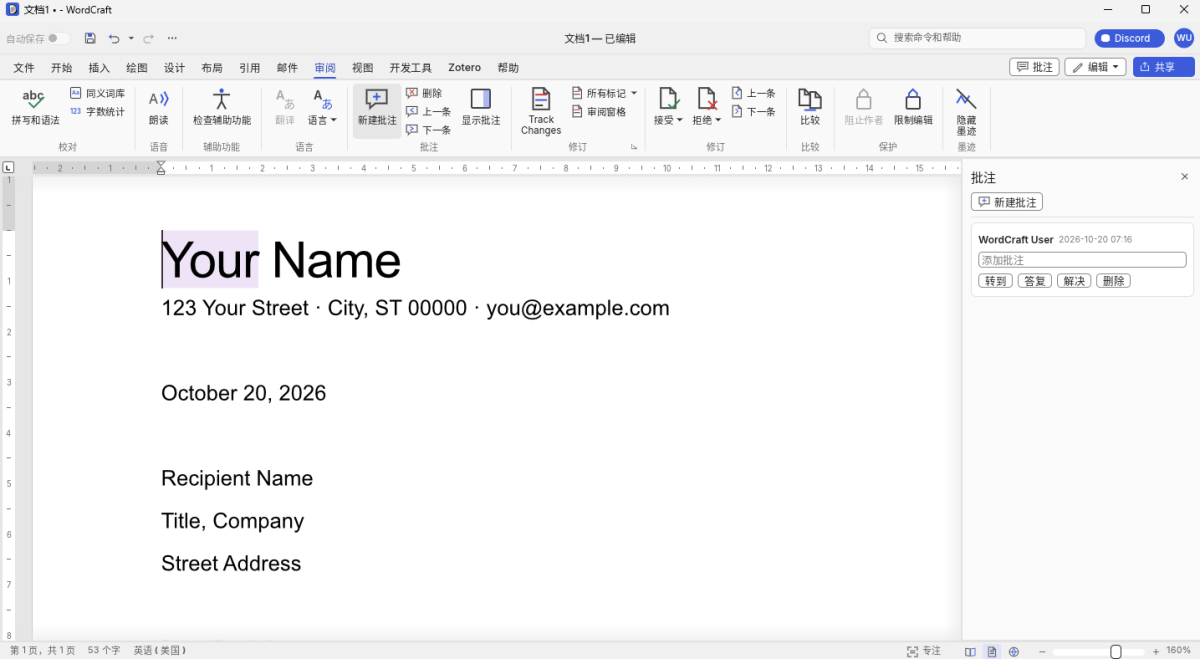Image resolution: width=1200 pixels, height=659 pixels.
Task: Open more quick access options (ellipsis)
Action: point(172,38)
